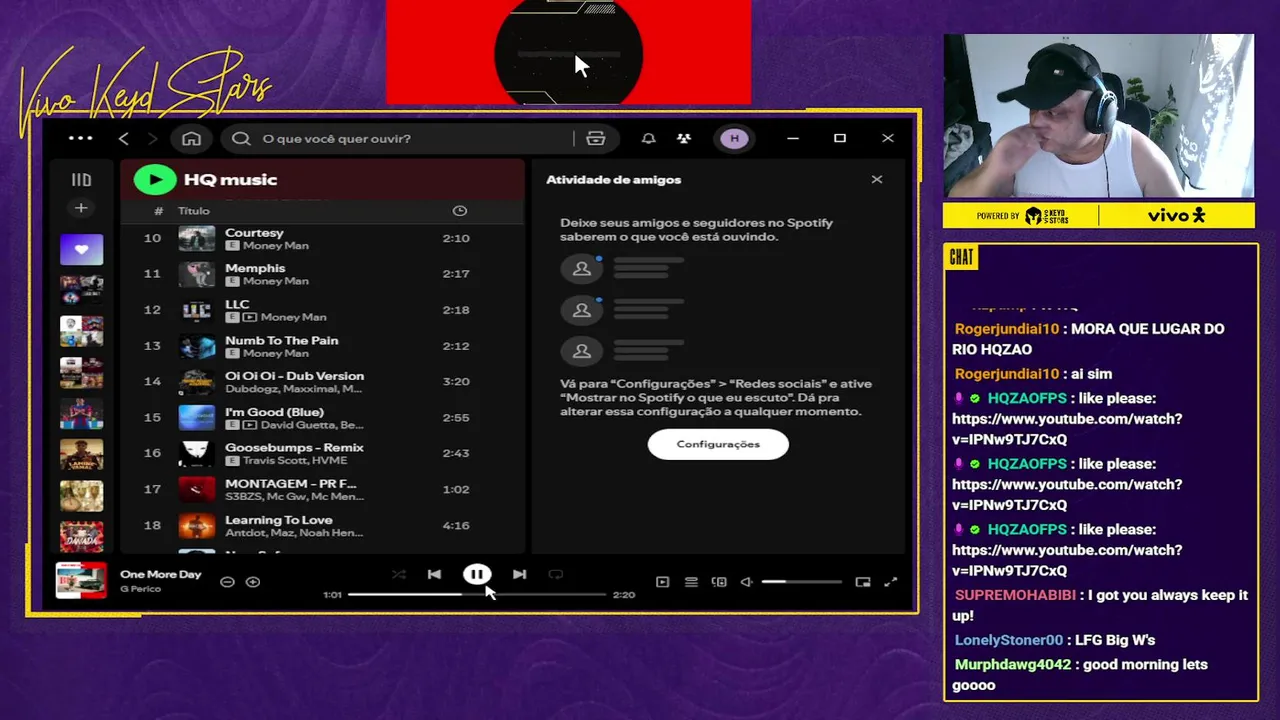1280x720 pixels.
Task: Open the now playing One More Day cover
Action: tap(81, 581)
